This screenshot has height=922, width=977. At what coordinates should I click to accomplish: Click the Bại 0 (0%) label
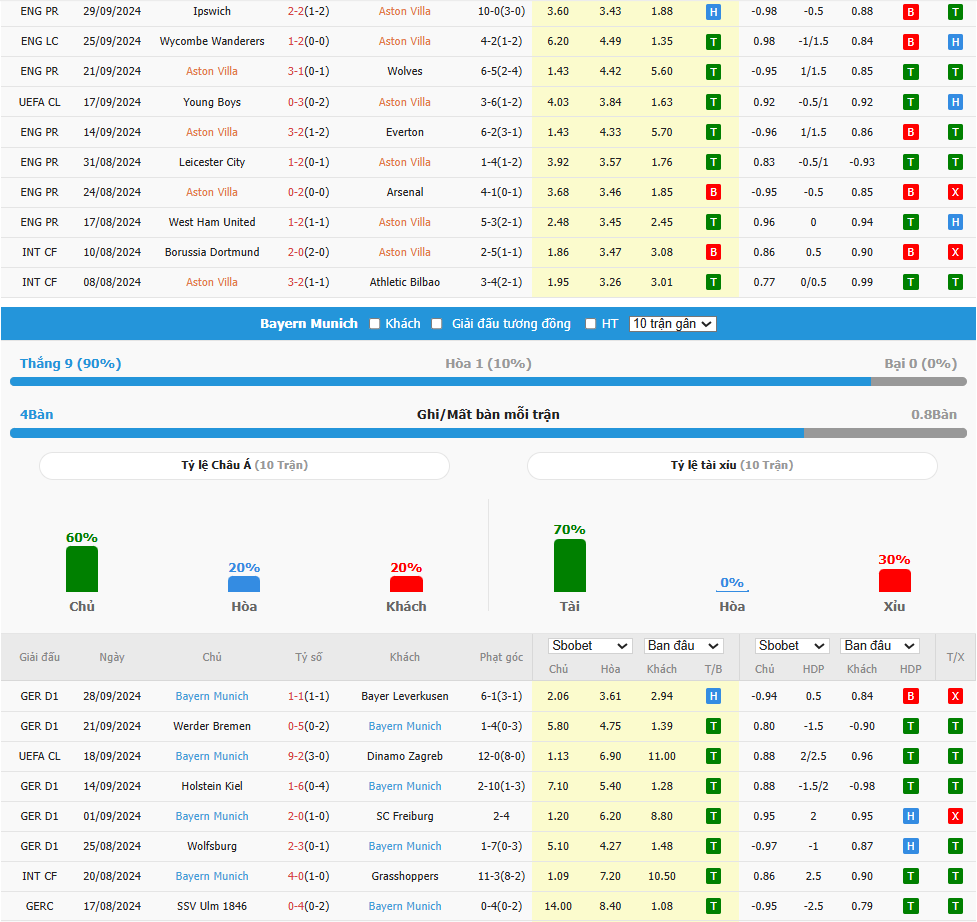(921, 364)
